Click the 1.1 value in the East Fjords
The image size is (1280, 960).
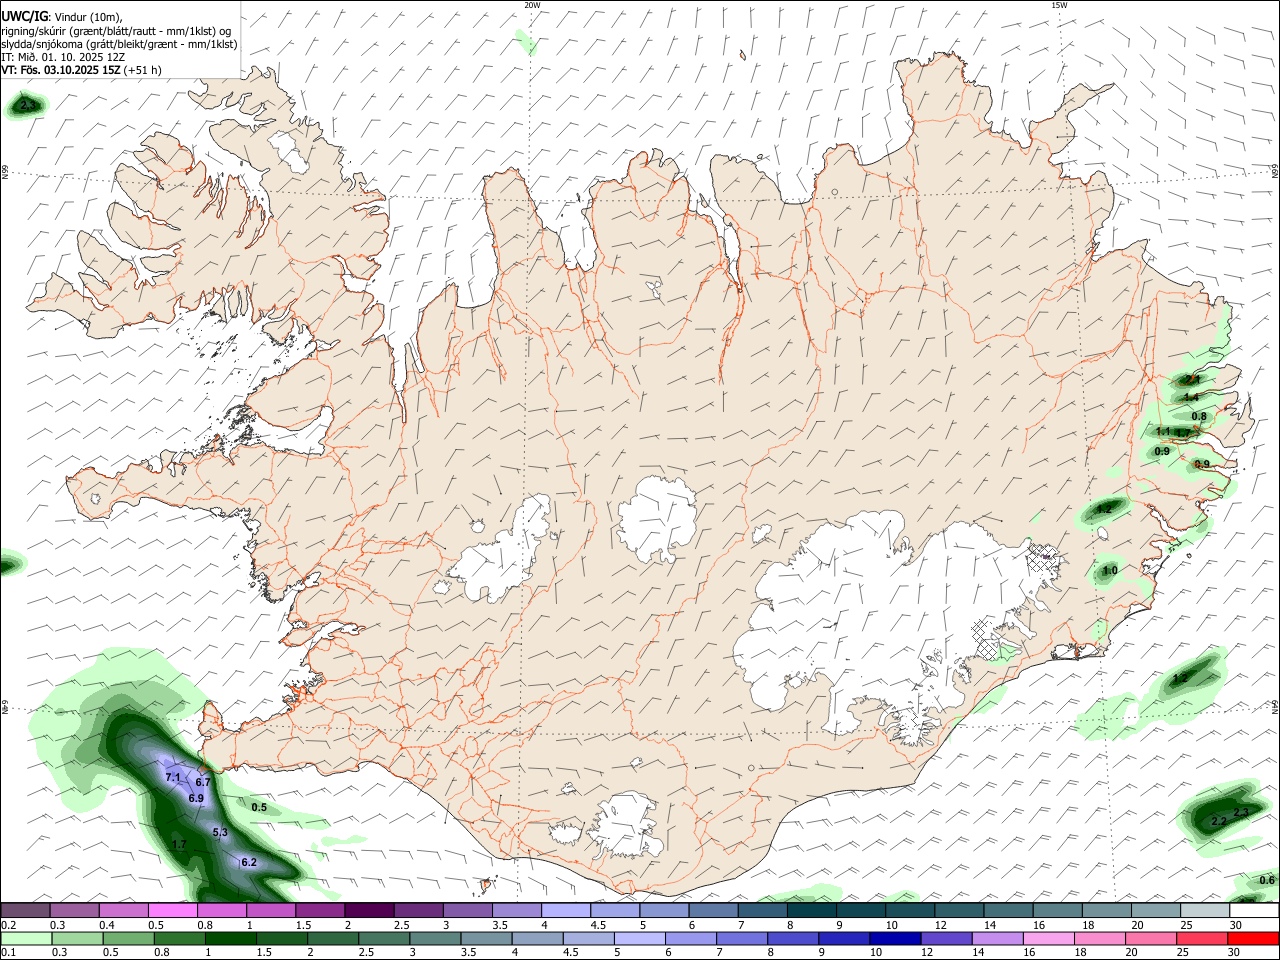[1163, 431]
